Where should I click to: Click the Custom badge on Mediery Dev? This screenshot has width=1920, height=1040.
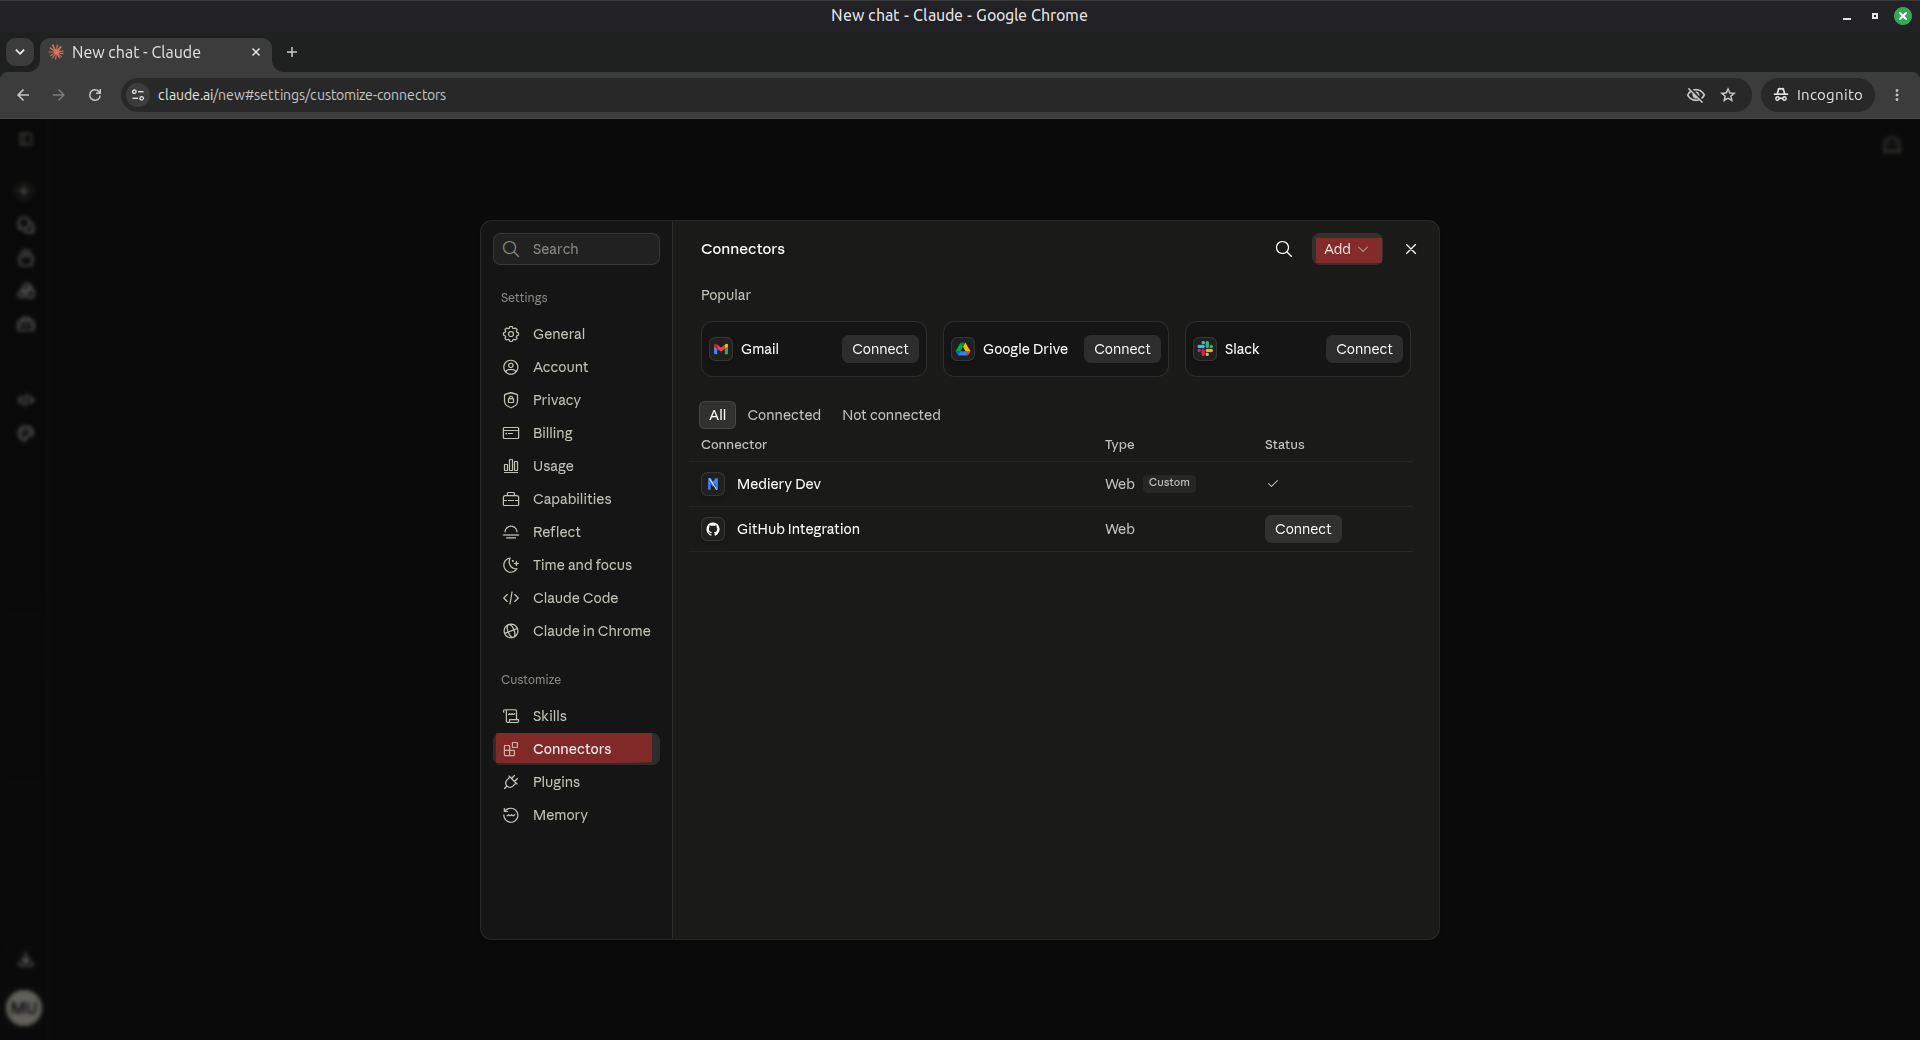click(x=1169, y=483)
